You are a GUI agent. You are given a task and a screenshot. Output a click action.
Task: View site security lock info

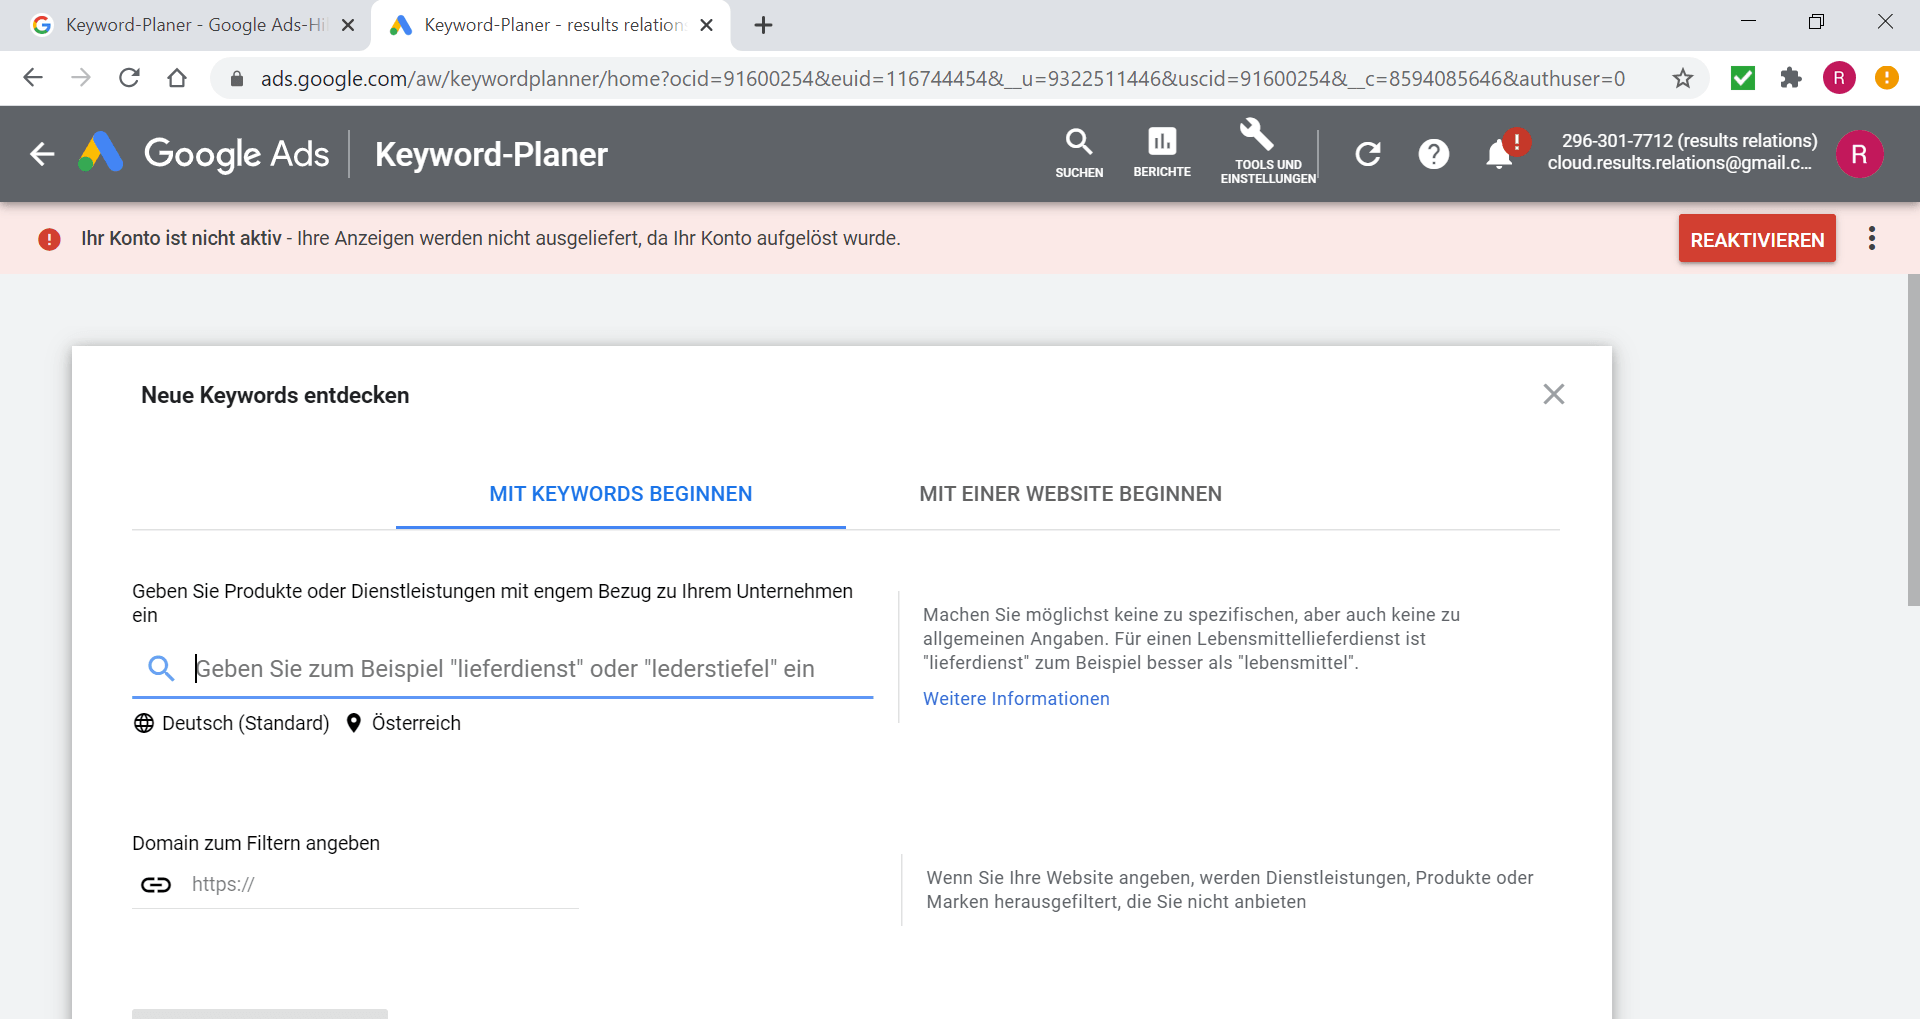click(237, 78)
